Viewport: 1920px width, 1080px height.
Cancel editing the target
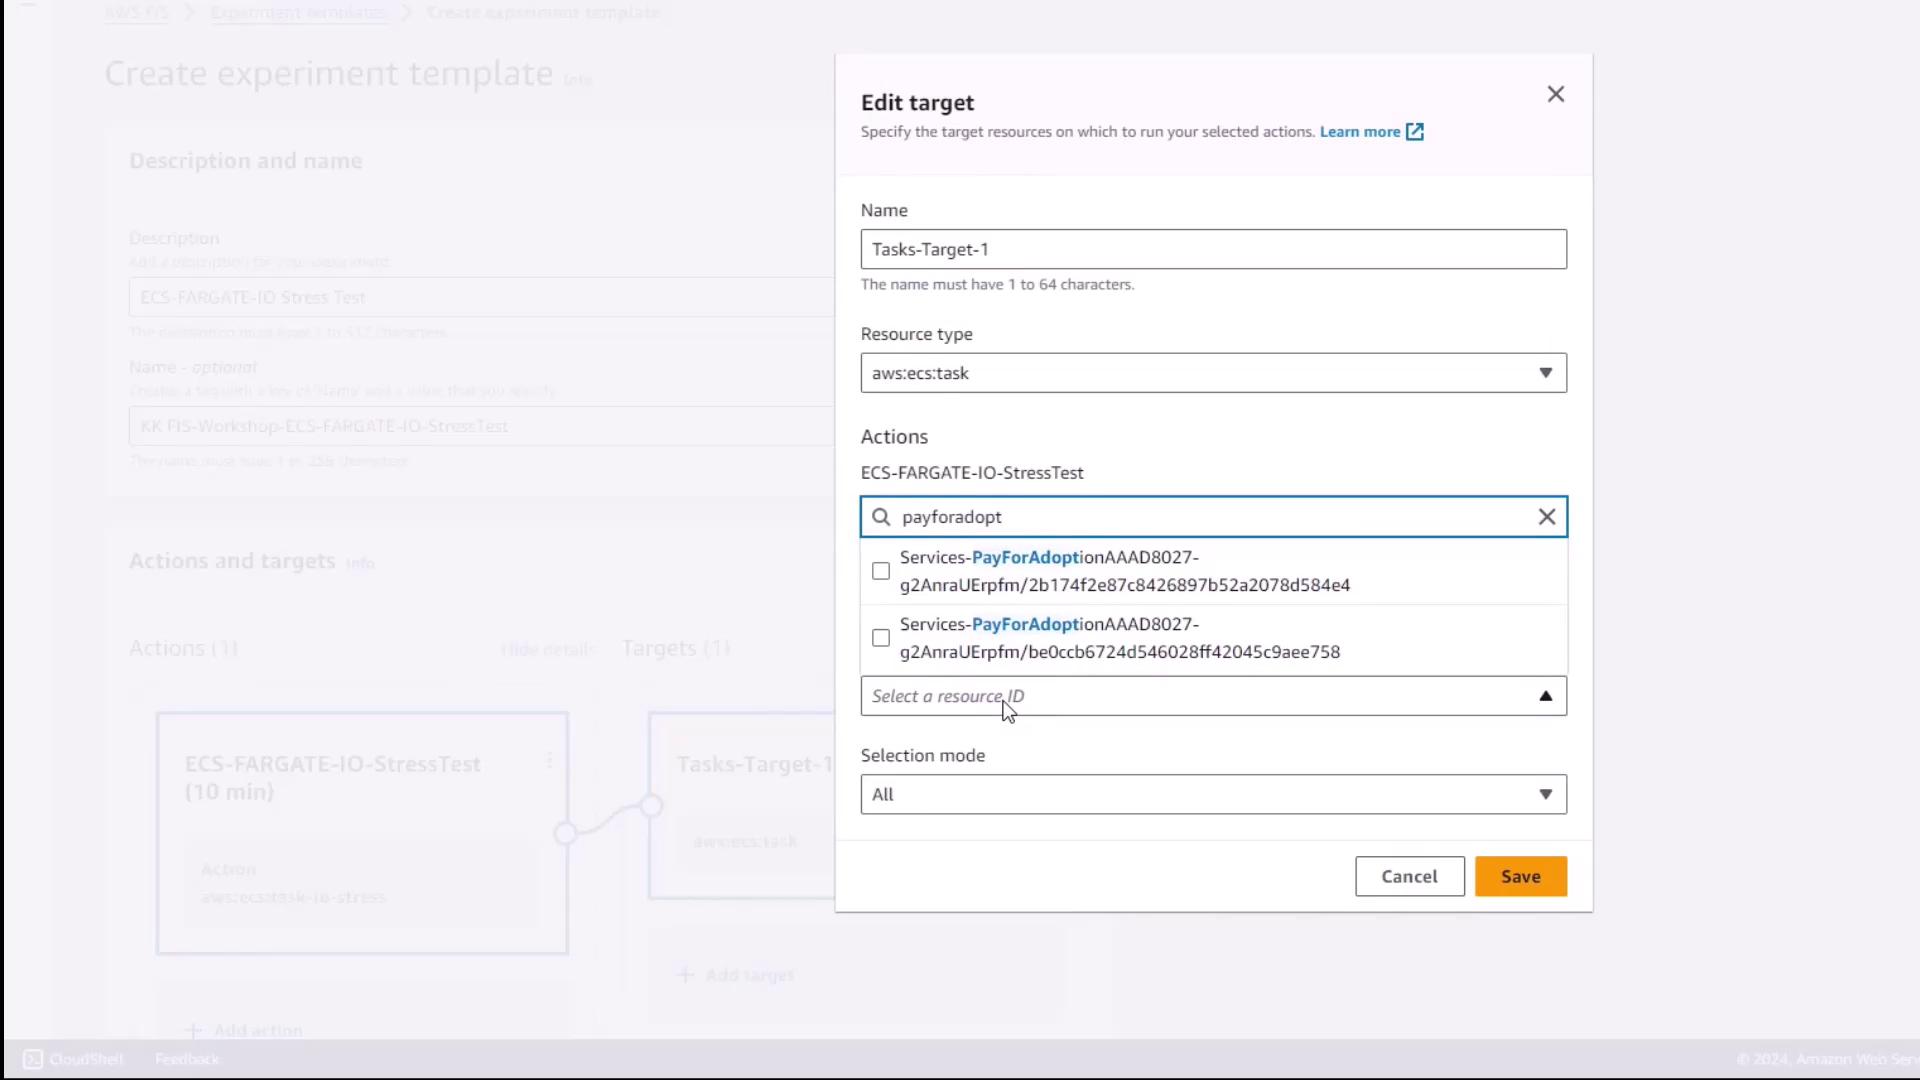click(1409, 876)
